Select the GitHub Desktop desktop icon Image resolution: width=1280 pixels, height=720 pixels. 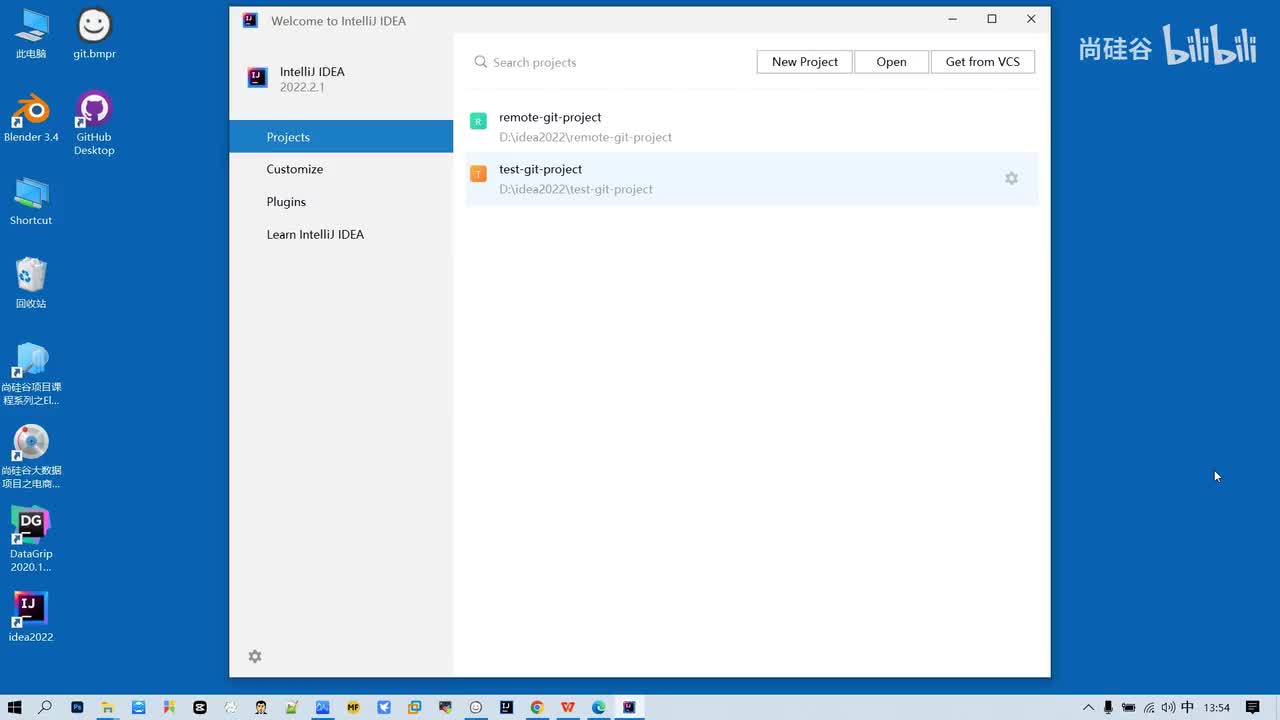94,124
